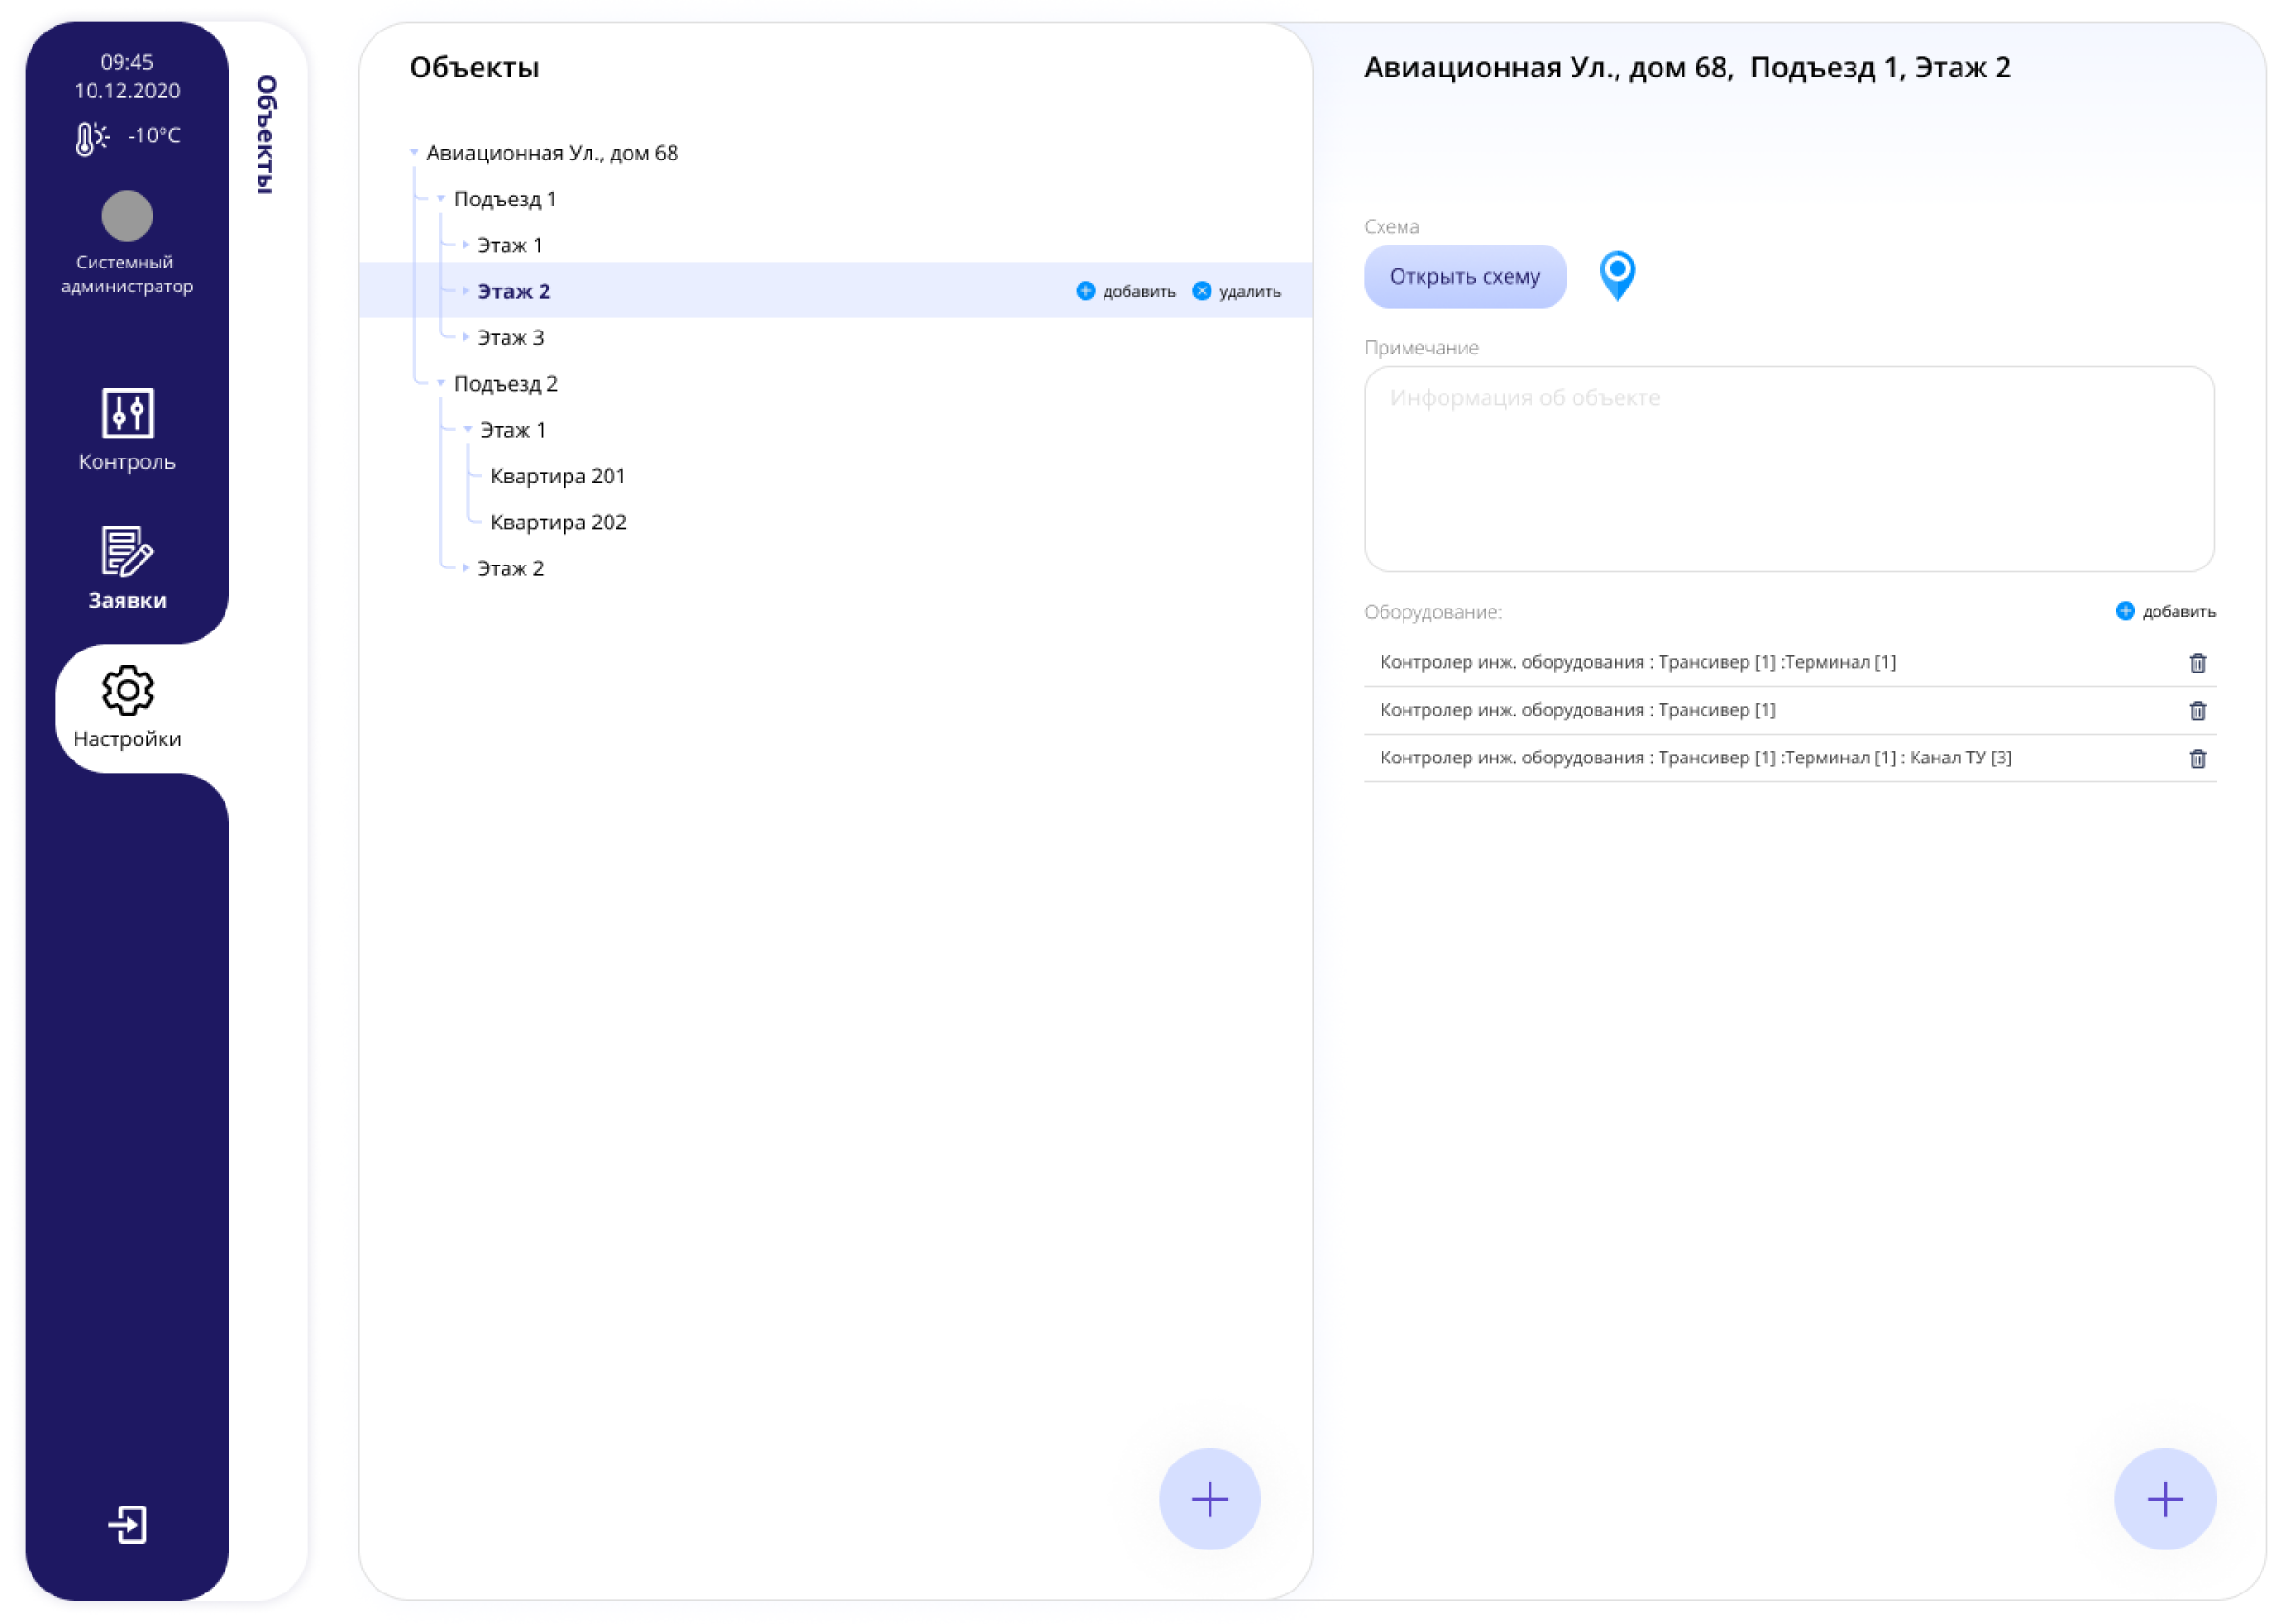Click добавить next to Оборудование
Image resolution: width=2293 pixels, height=1624 pixels.
[2165, 612]
